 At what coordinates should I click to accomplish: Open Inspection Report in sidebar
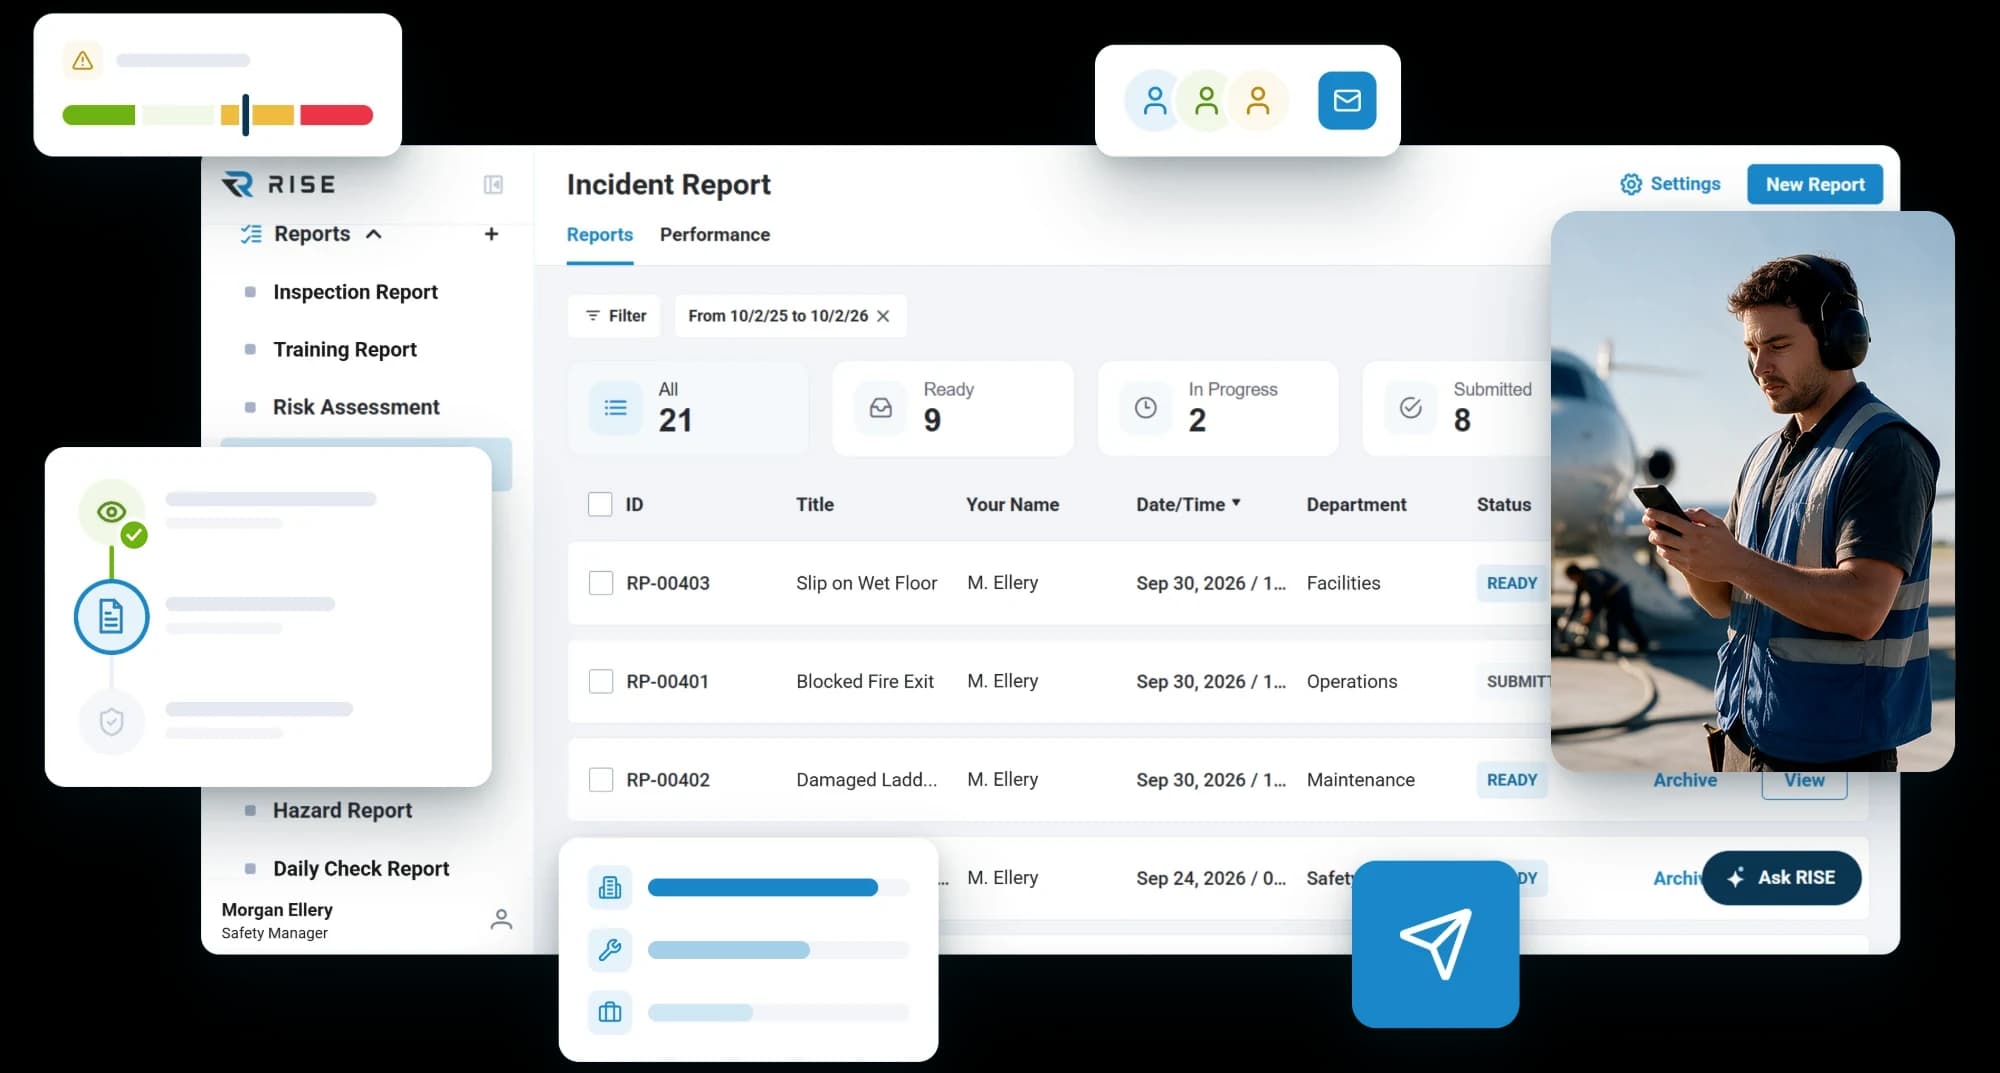click(355, 292)
